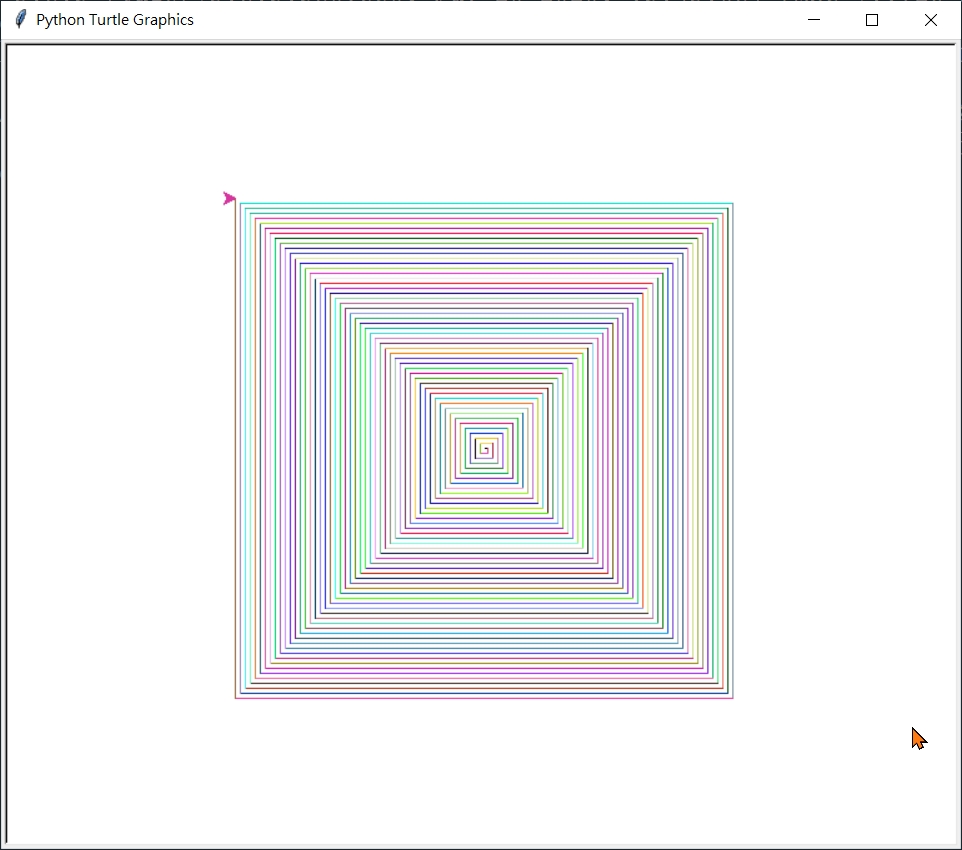Click the spiral's outermost bottom-left corner
The image size is (962, 850).
pos(236,698)
